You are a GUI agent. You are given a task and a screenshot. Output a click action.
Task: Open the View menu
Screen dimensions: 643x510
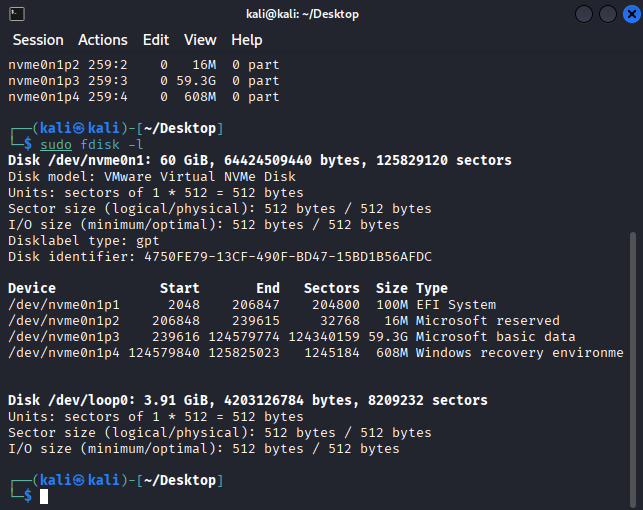coord(200,40)
